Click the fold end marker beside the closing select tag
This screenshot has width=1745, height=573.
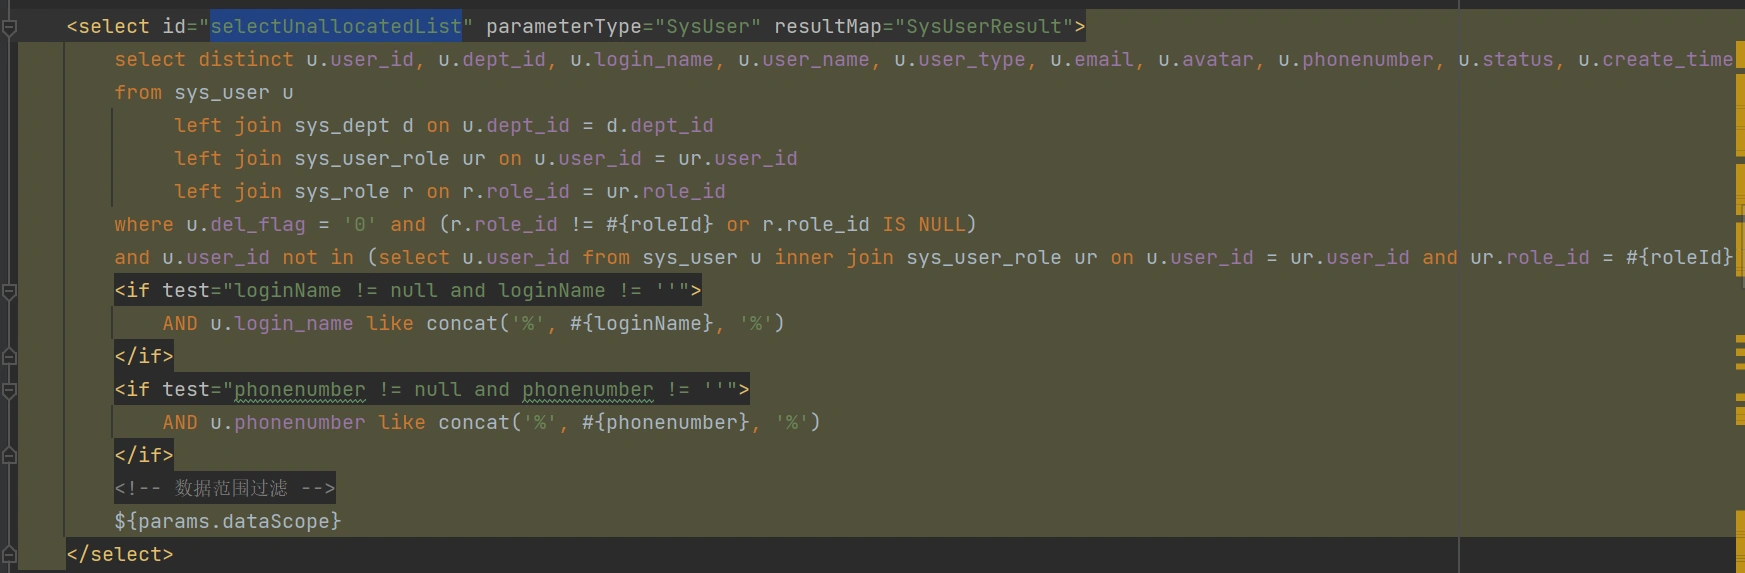9,554
